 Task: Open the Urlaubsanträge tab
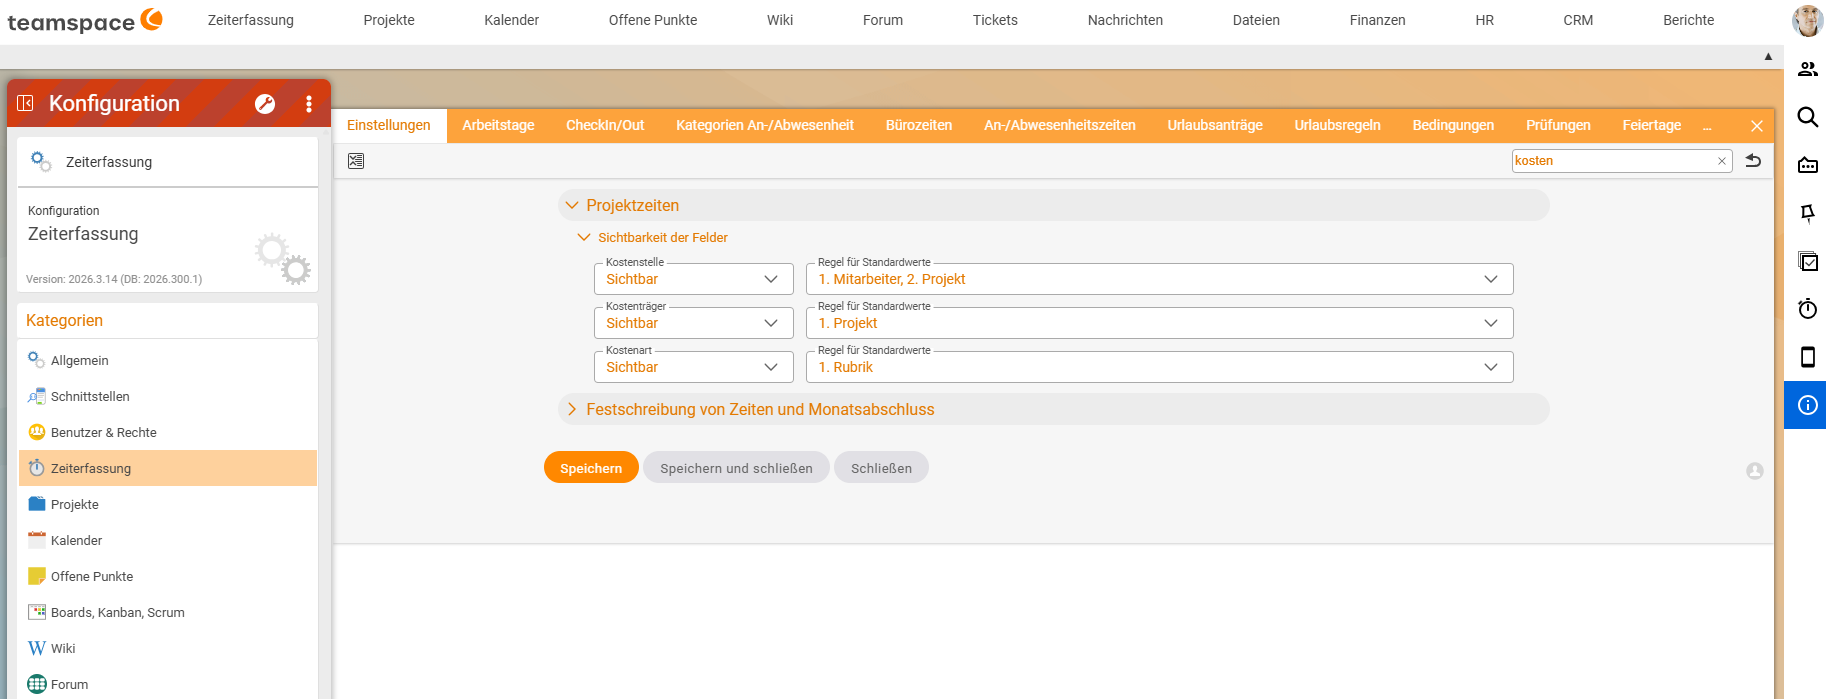(1215, 125)
